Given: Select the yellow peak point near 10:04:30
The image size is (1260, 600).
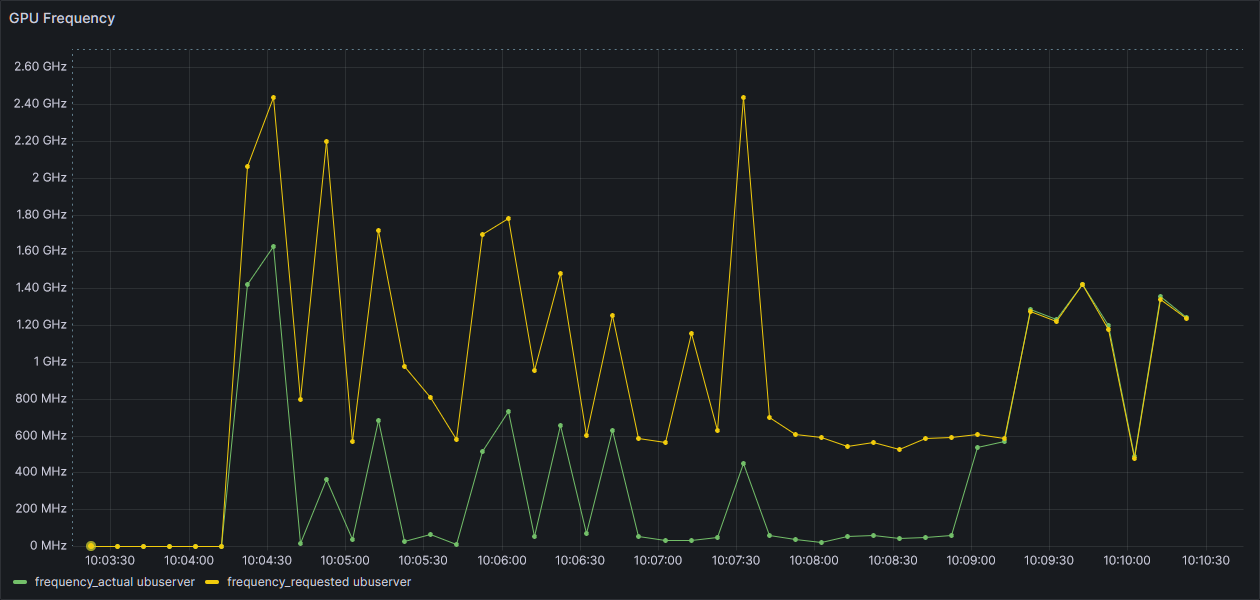Looking at the screenshot, I should (x=273, y=98).
